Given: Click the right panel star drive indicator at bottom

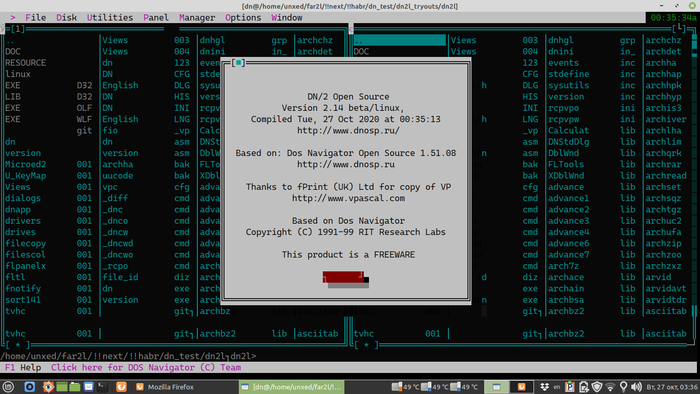Looking at the screenshot, I should click(x=366, y=345).
